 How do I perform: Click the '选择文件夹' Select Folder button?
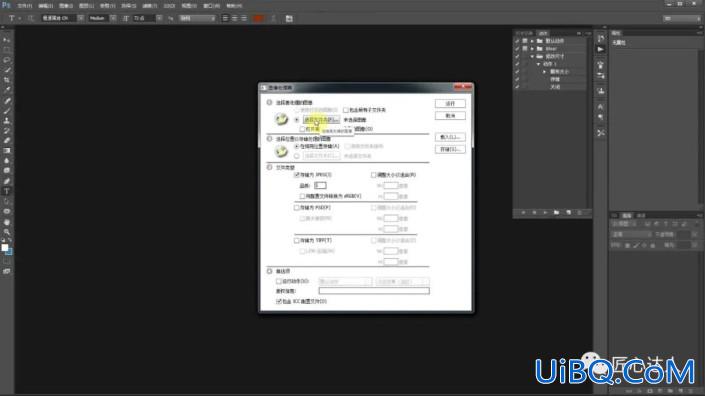tap(321, 120)
